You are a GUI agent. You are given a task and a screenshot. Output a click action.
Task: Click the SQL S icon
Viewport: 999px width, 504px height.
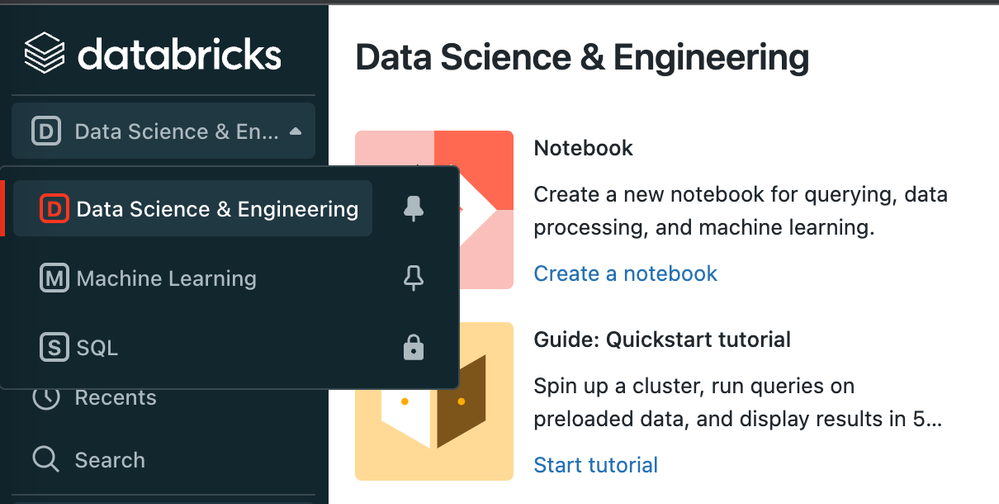coord(54,348)
